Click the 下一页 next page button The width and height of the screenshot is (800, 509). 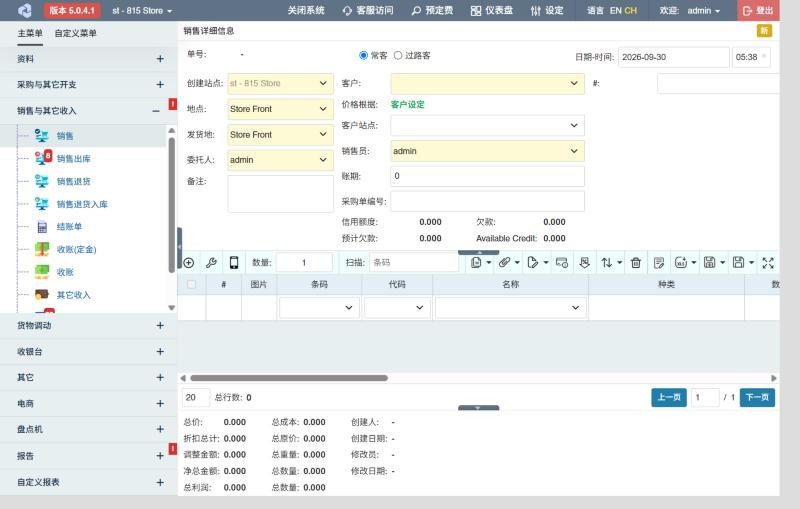coord(757,397)
